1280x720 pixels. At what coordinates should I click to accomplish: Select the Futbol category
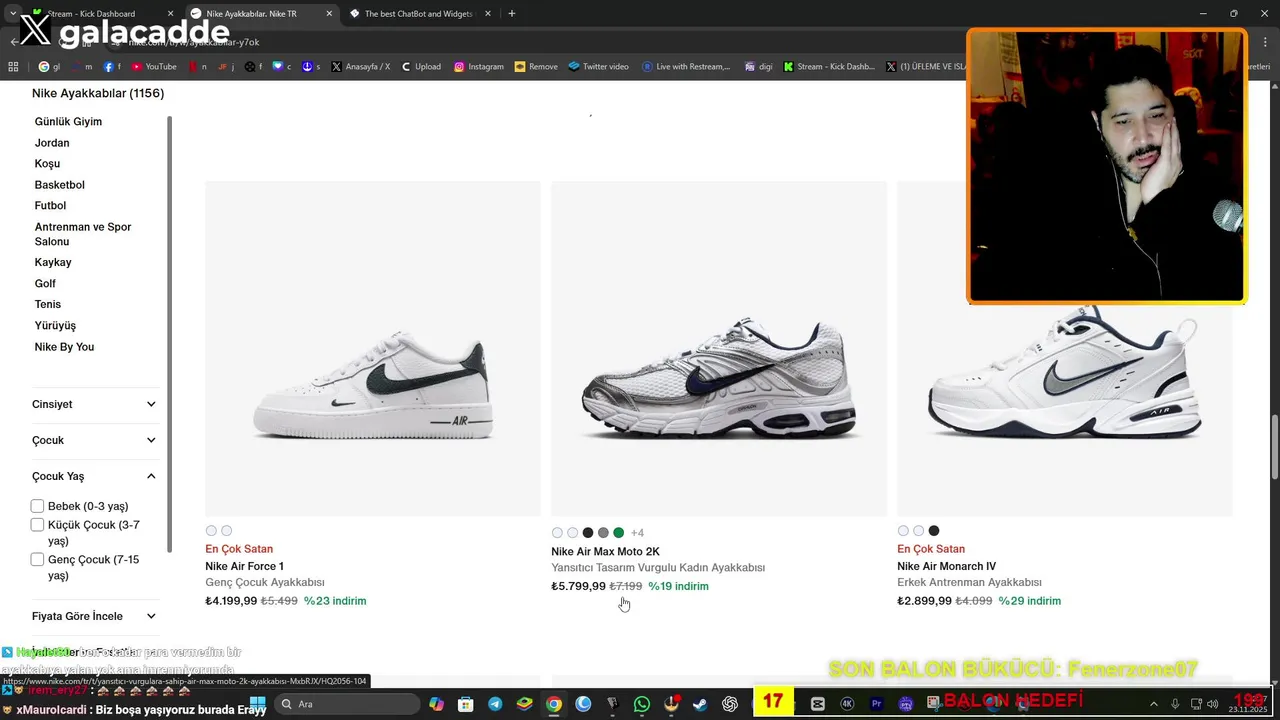[x=50, y=206]
